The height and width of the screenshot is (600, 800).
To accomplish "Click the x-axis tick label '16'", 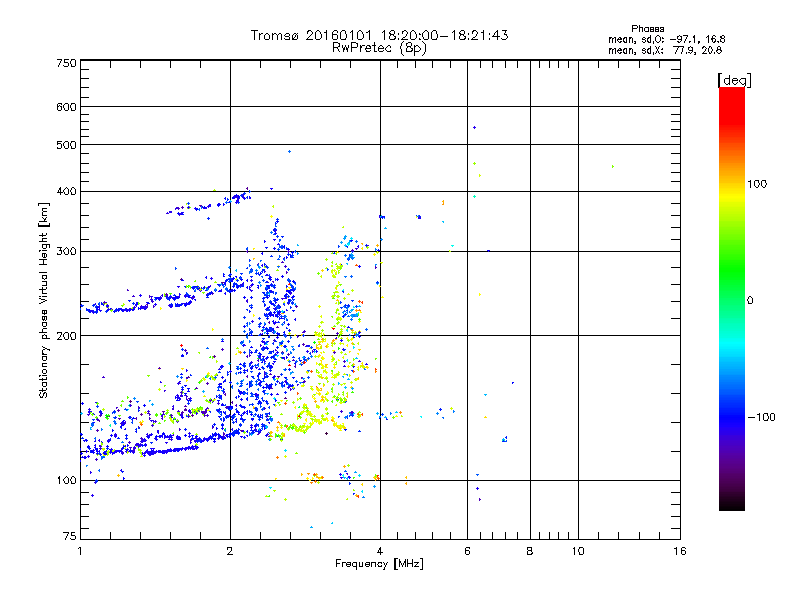I will point(680,551).
